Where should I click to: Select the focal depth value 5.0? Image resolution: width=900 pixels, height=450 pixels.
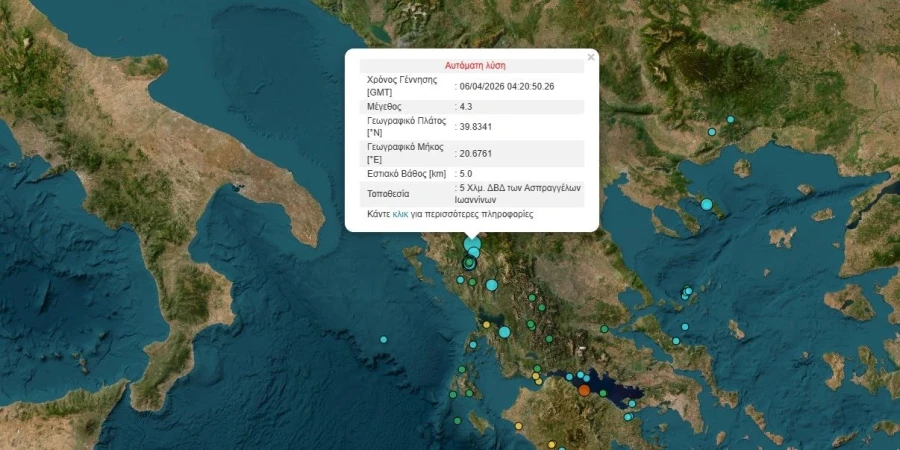pos(466,173)
